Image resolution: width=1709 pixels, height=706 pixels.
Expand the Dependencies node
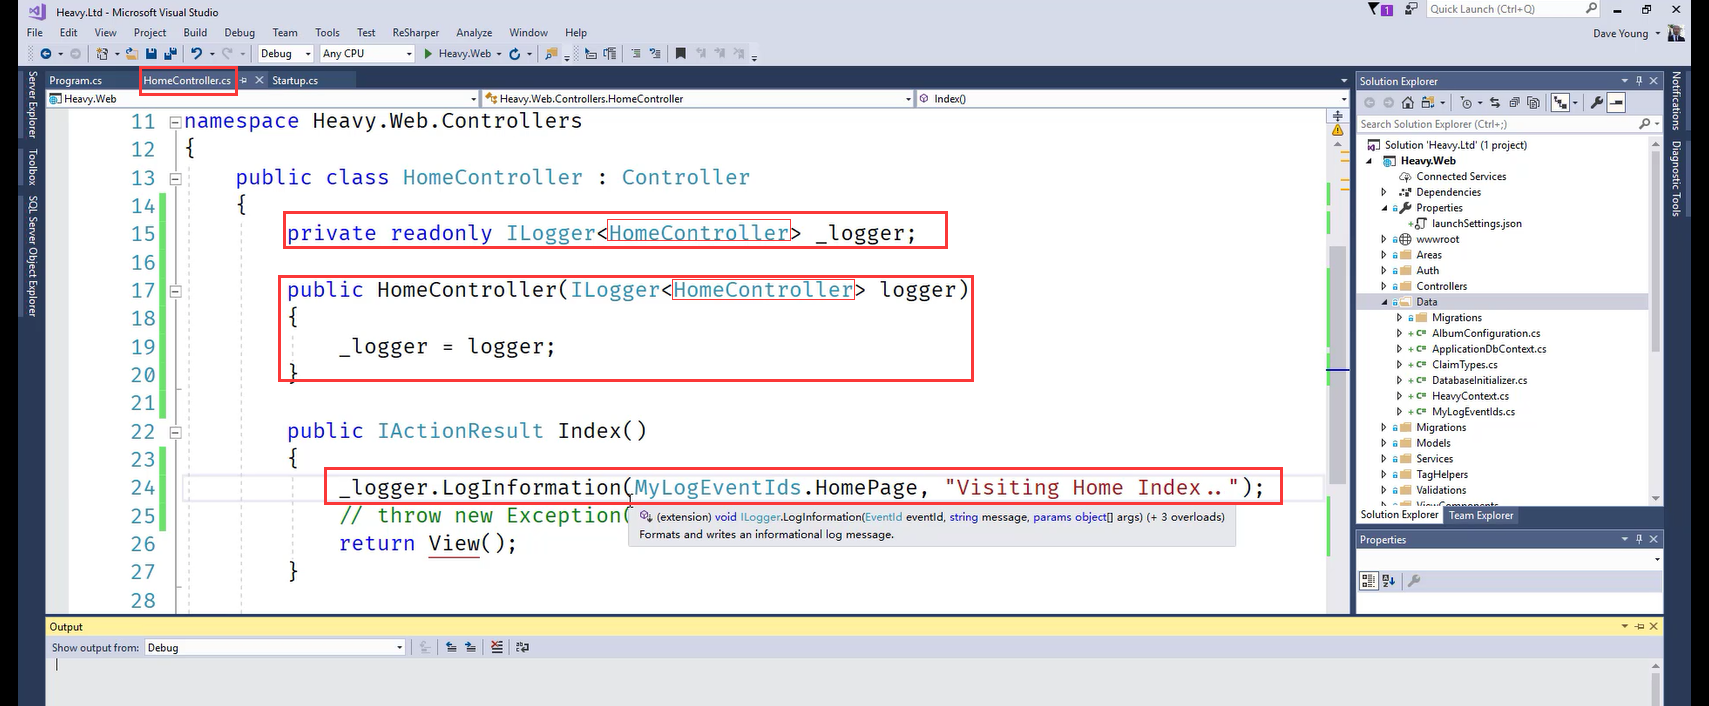click(x=1384, y=192)
